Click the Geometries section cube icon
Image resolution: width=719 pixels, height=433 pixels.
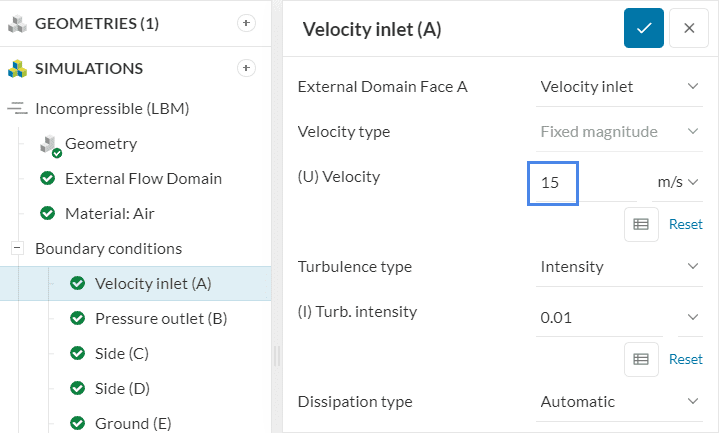(x=17, y=23)
